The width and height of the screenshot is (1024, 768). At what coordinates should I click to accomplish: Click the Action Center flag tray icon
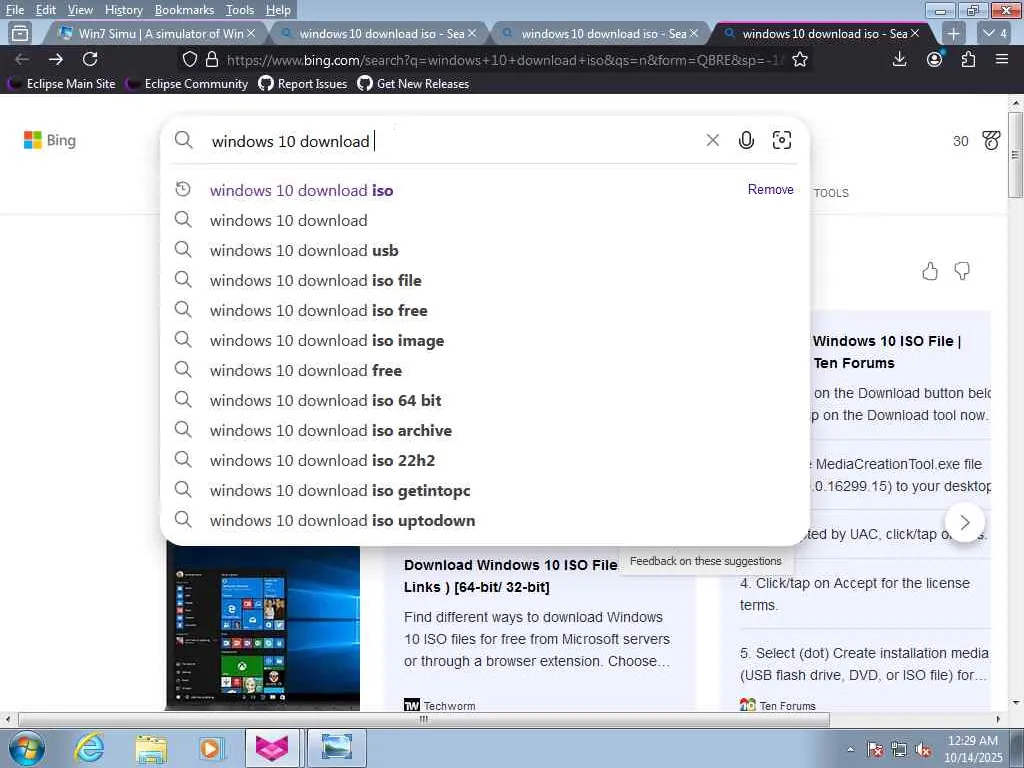[x=875, y=750]
